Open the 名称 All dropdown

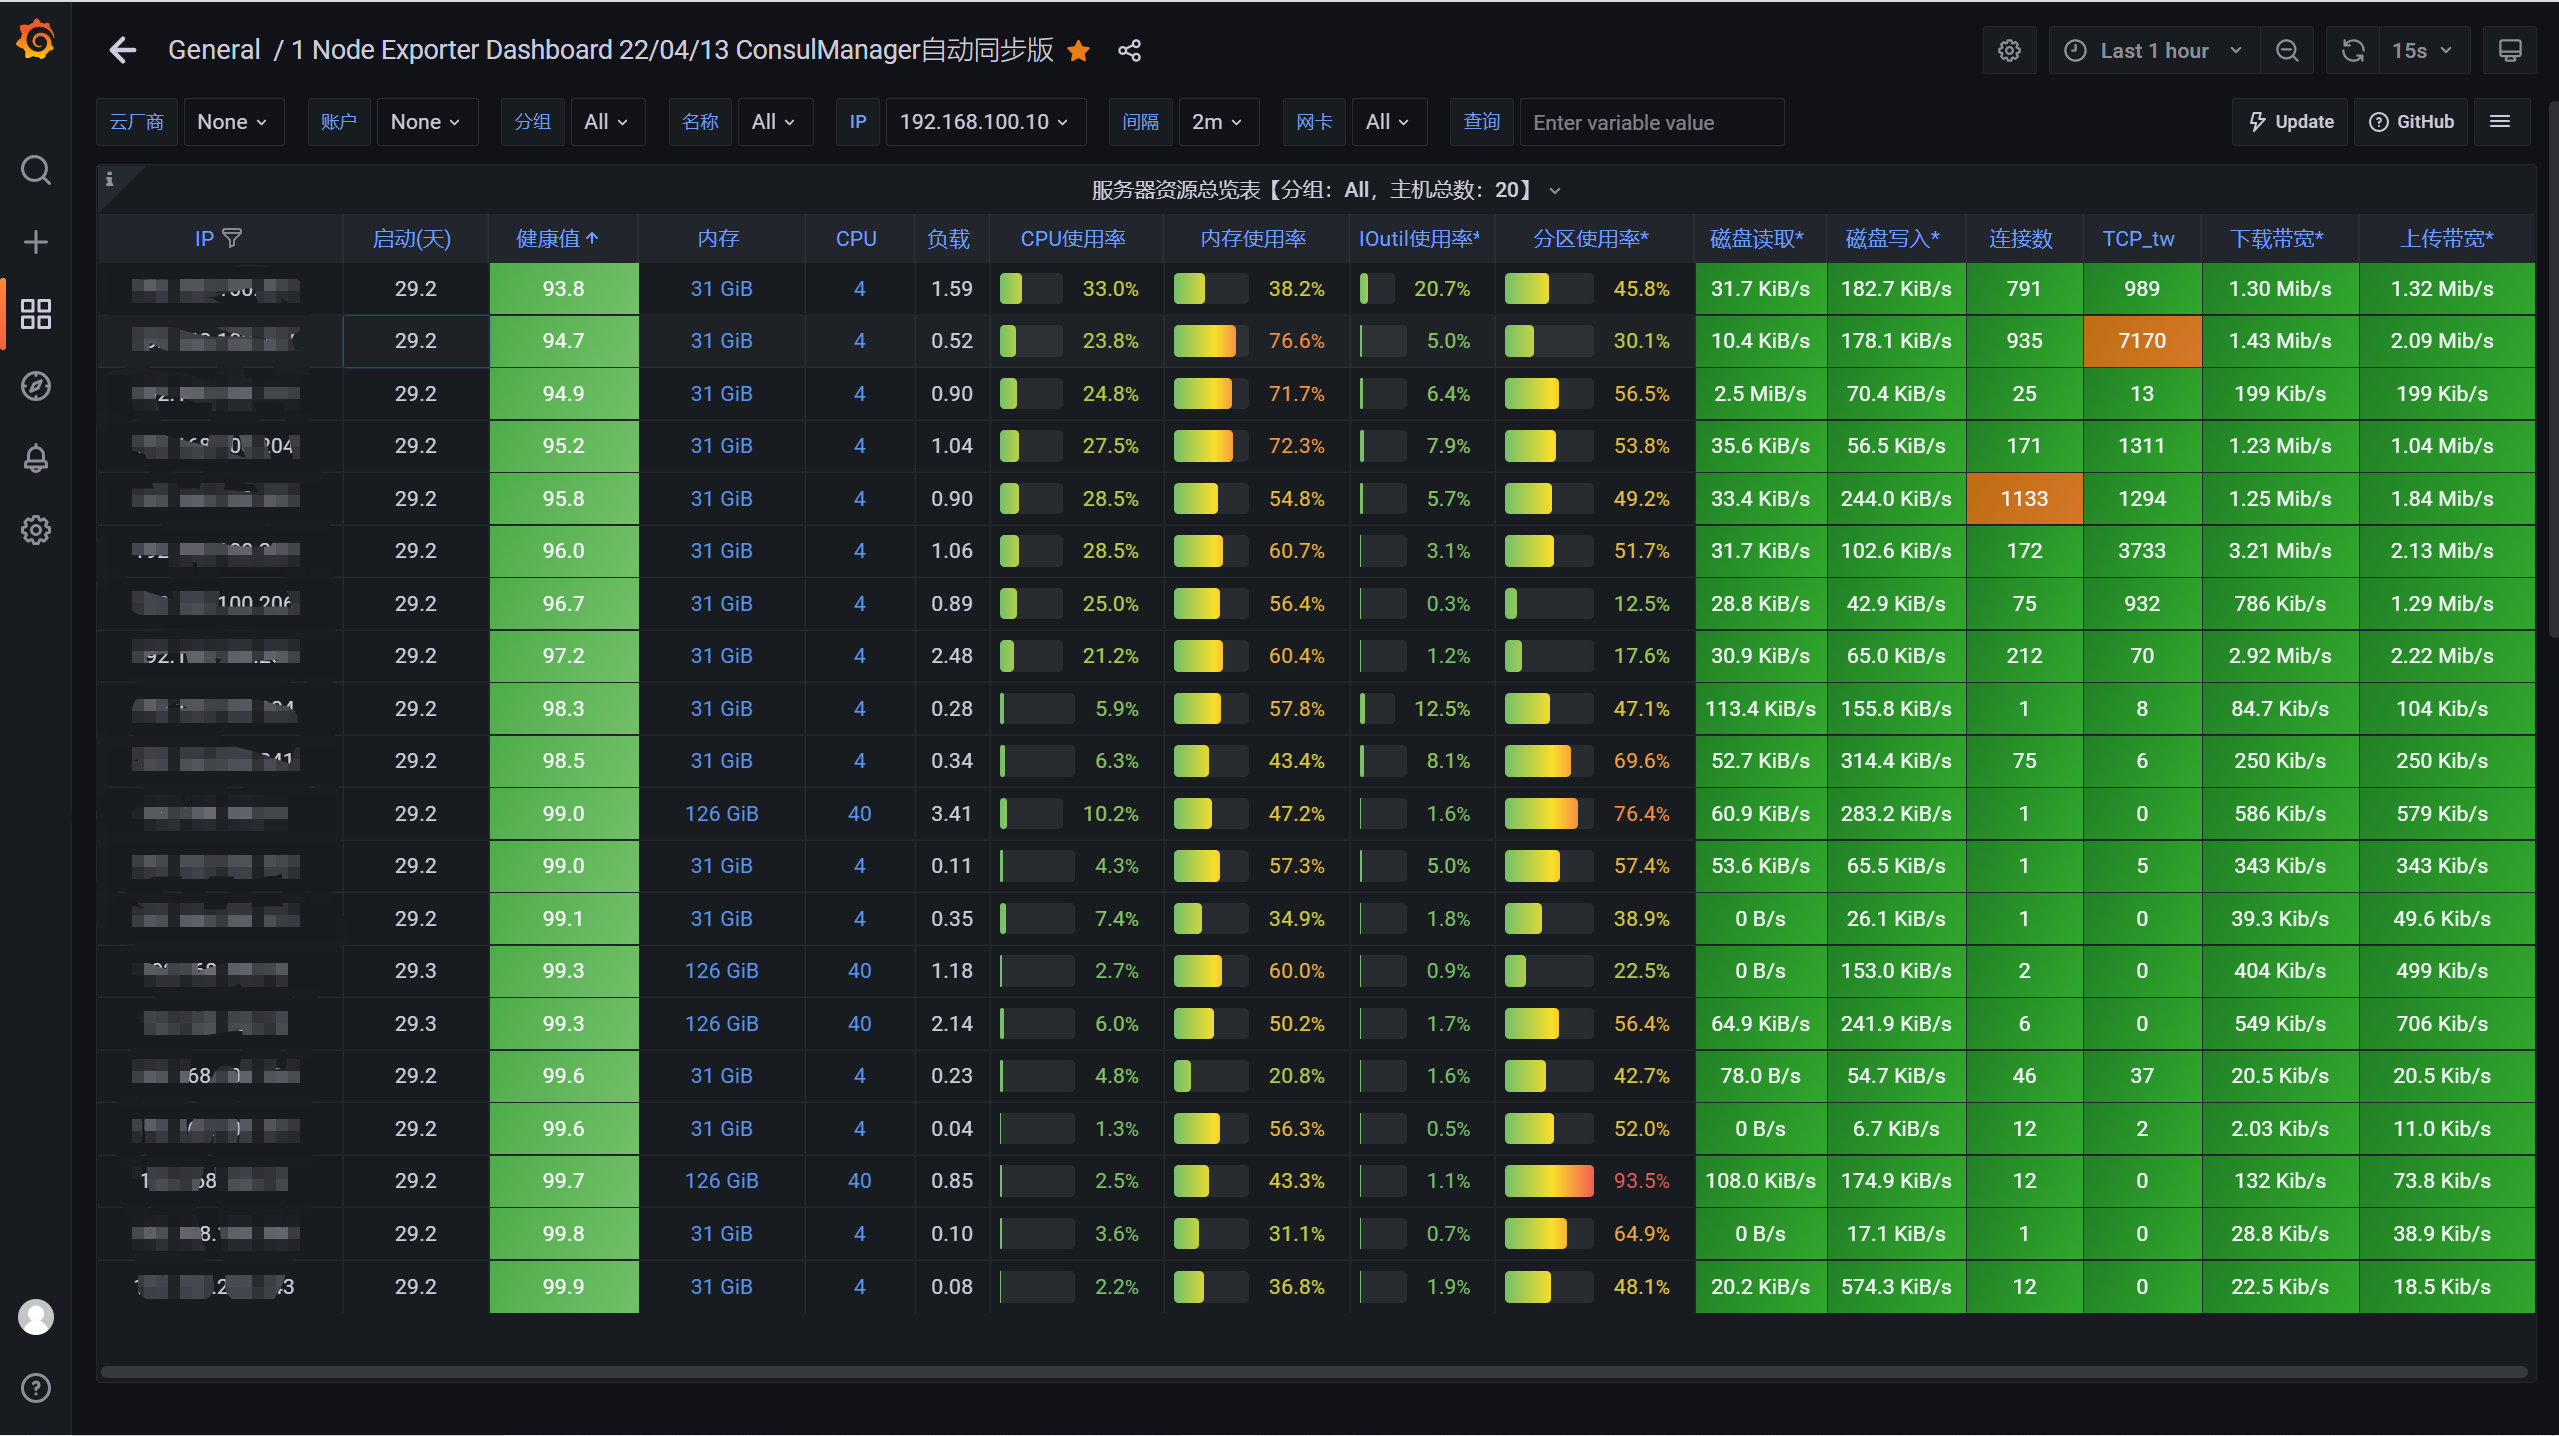(x=774, y=122)
